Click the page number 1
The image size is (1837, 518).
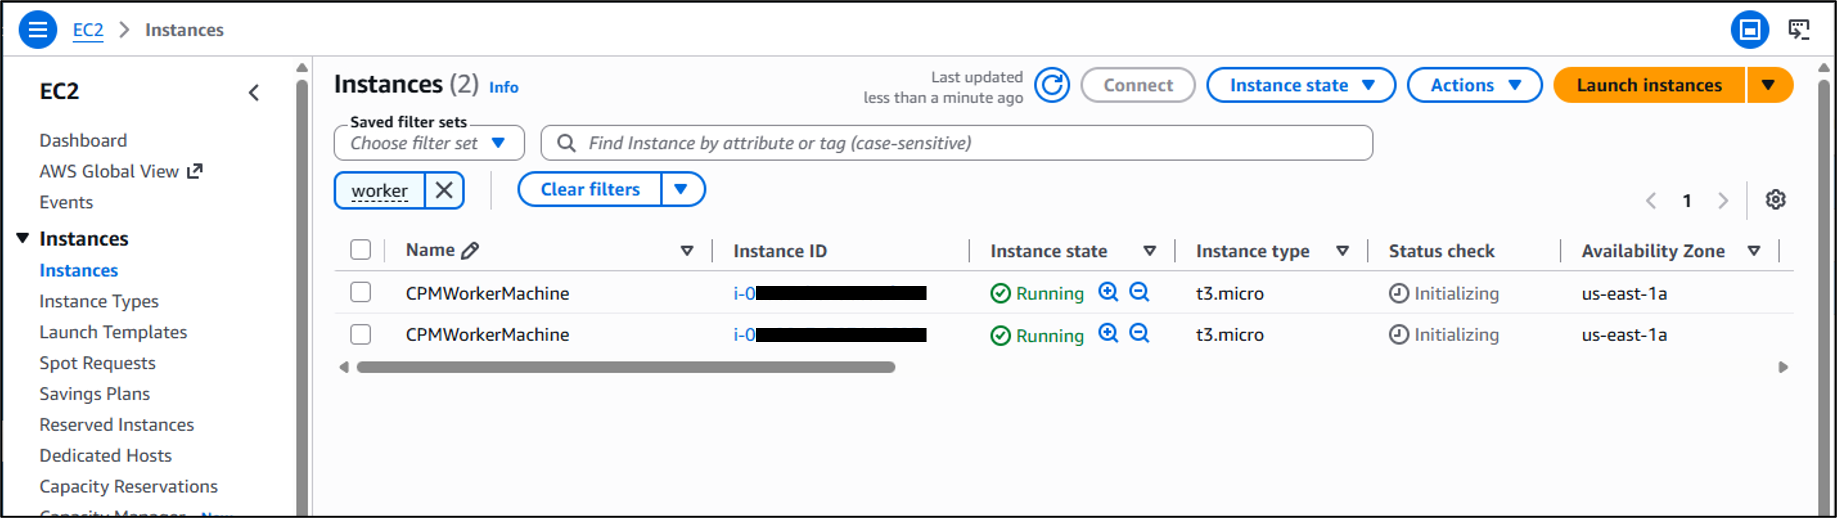pyautogui.click(x=1687, y=201)
